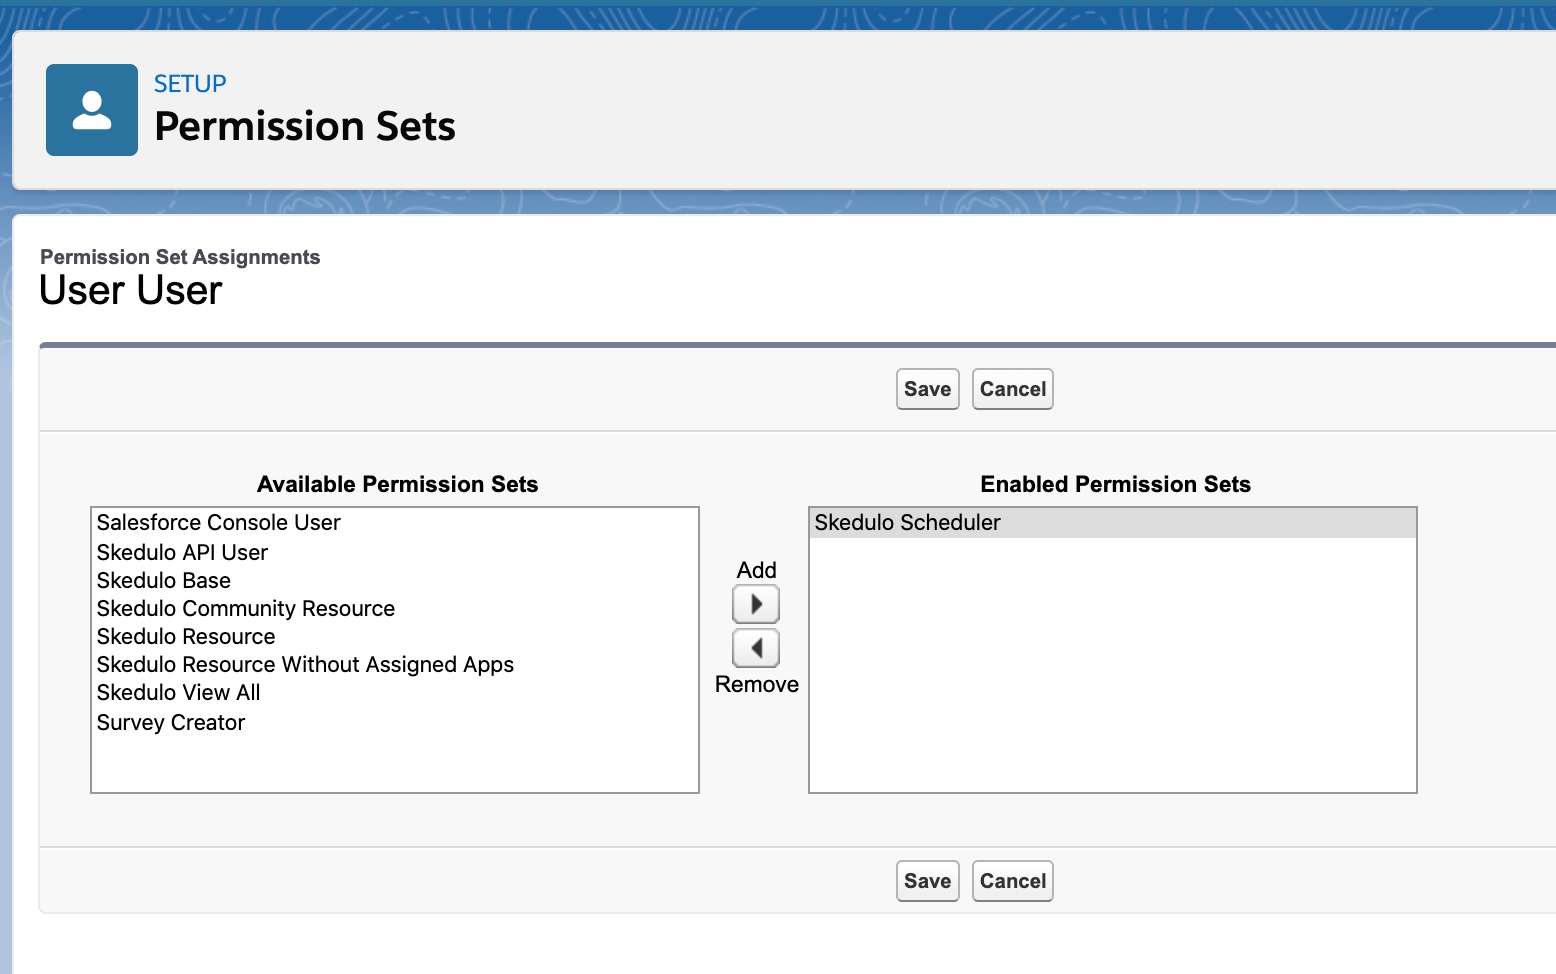Select Skedulo API User permission set

click(x=182, y=552)
